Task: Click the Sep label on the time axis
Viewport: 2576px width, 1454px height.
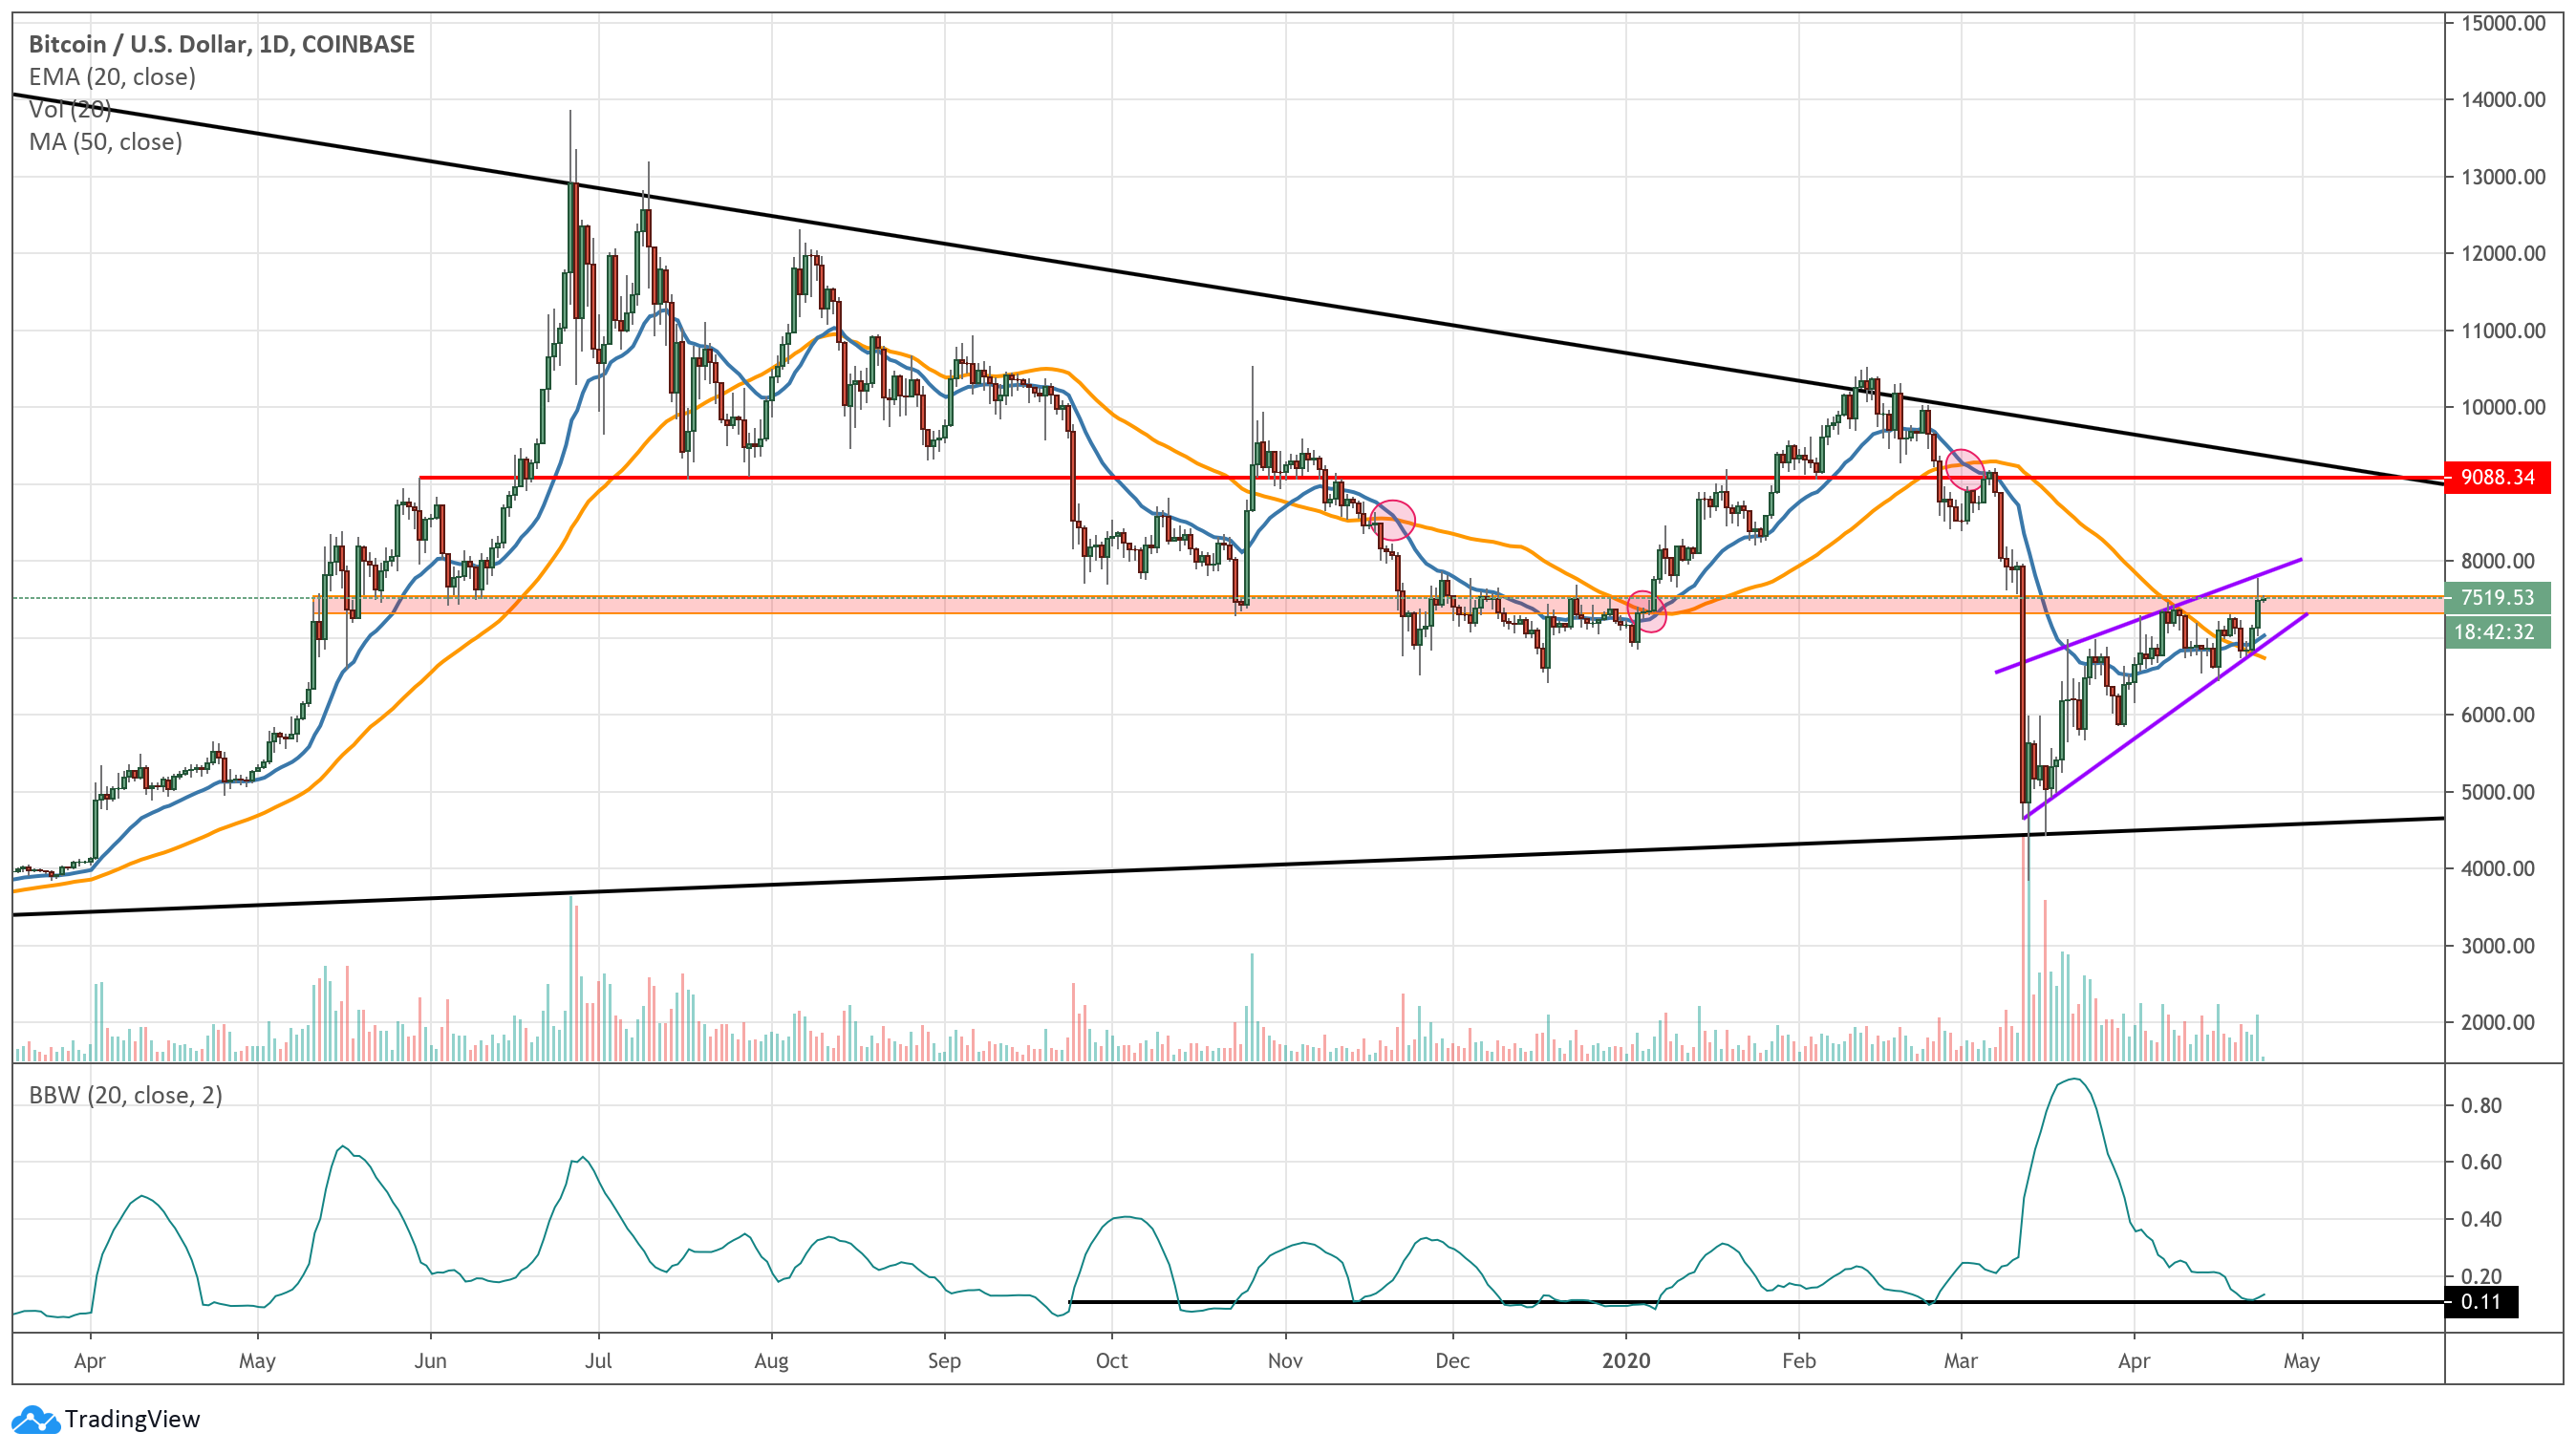Action: (x=944, y=1361)
